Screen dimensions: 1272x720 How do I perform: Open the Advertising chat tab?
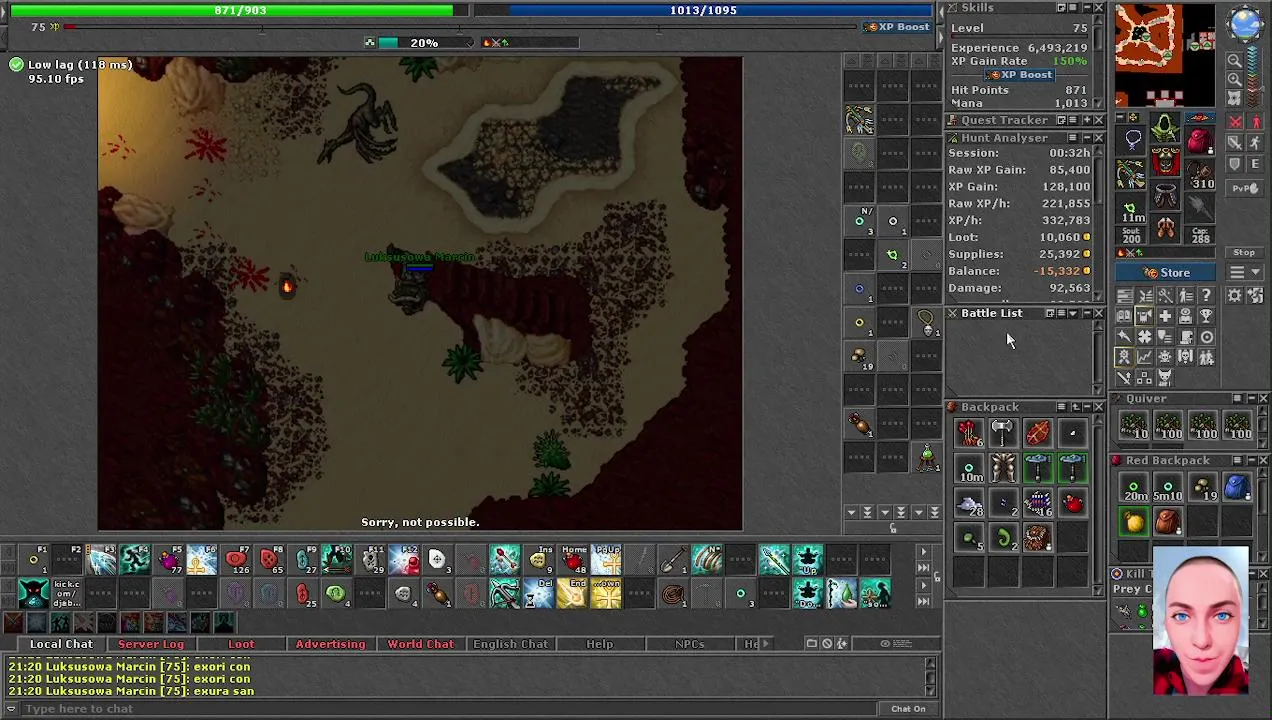tap(330, 644)
